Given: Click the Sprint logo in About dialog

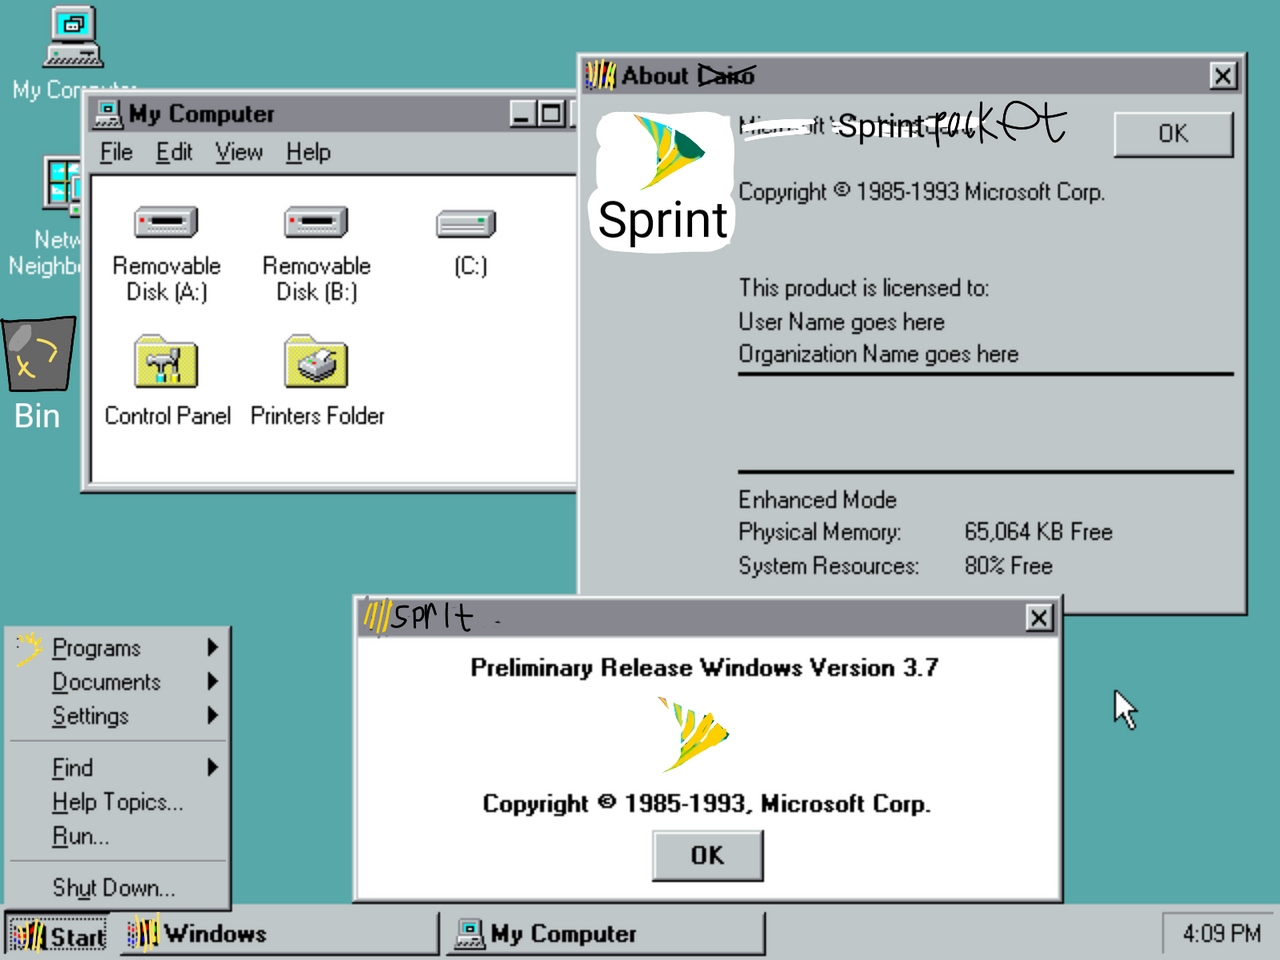Looking at the screenshot, I should pyautogui.click(x=664, y=180).
